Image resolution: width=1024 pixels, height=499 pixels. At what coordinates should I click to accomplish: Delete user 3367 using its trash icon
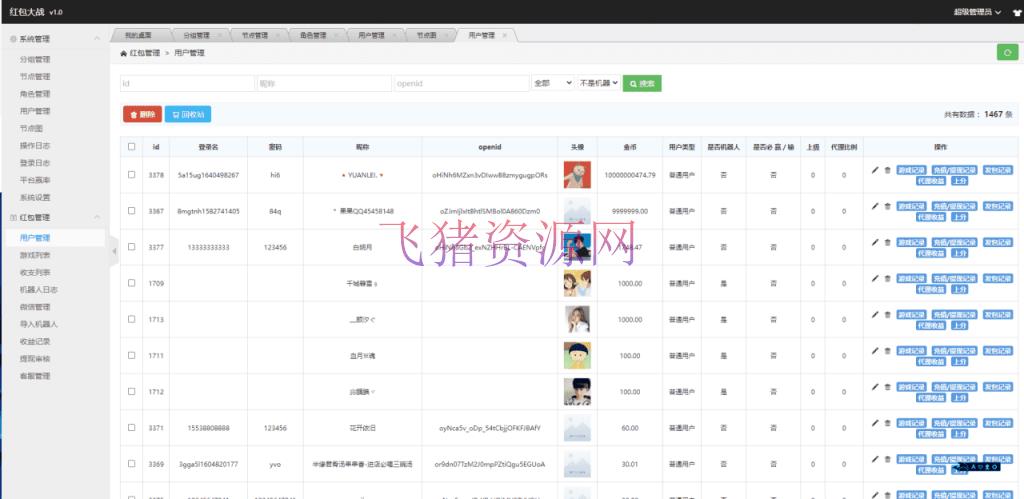coord(888,206)
